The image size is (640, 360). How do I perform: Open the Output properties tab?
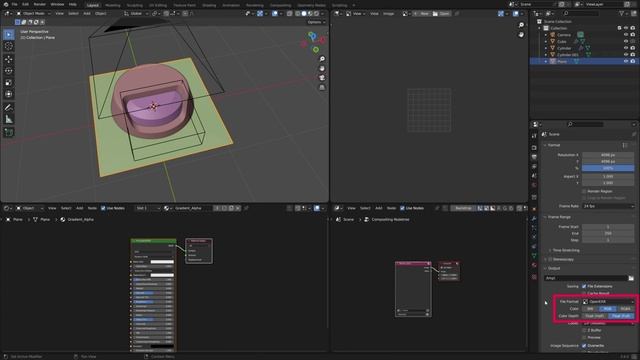pos(534,157)
